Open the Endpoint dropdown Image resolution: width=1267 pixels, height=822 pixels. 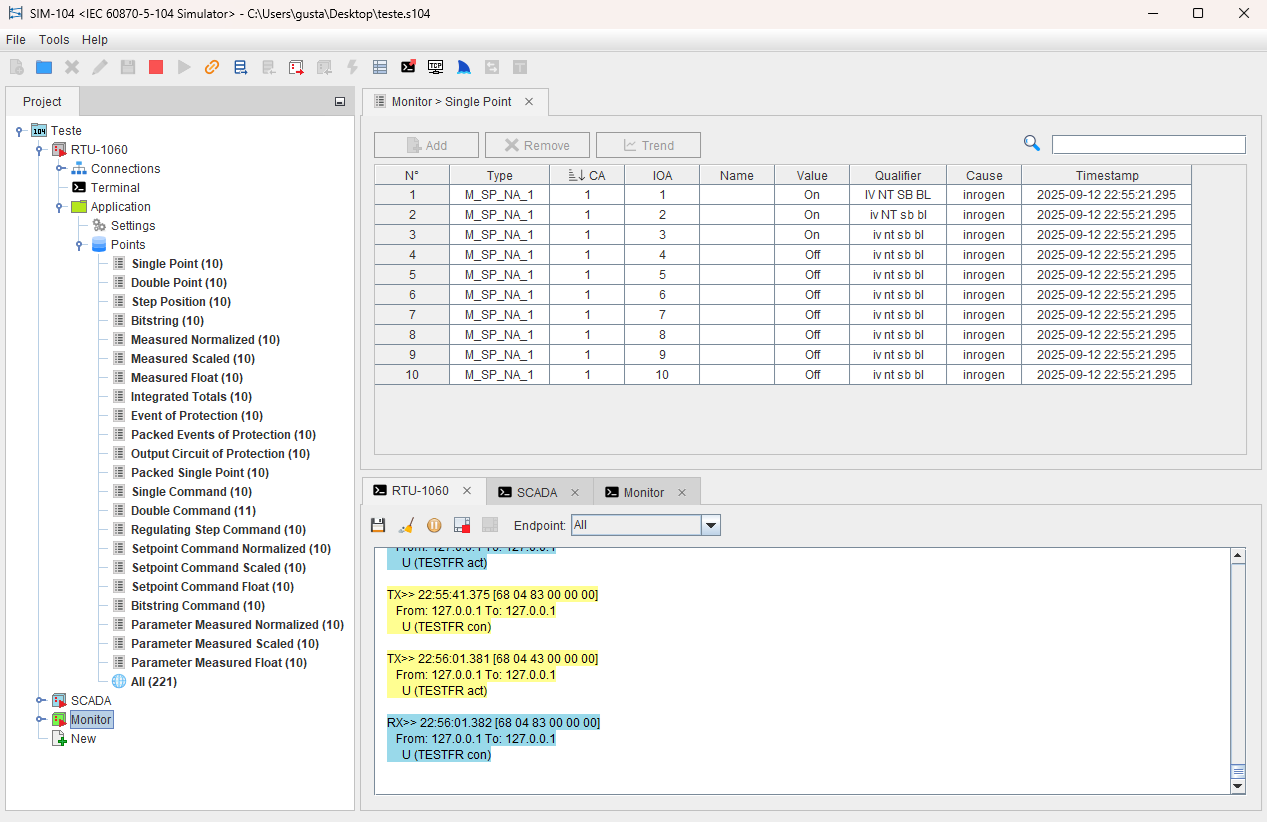coord(710,525)
